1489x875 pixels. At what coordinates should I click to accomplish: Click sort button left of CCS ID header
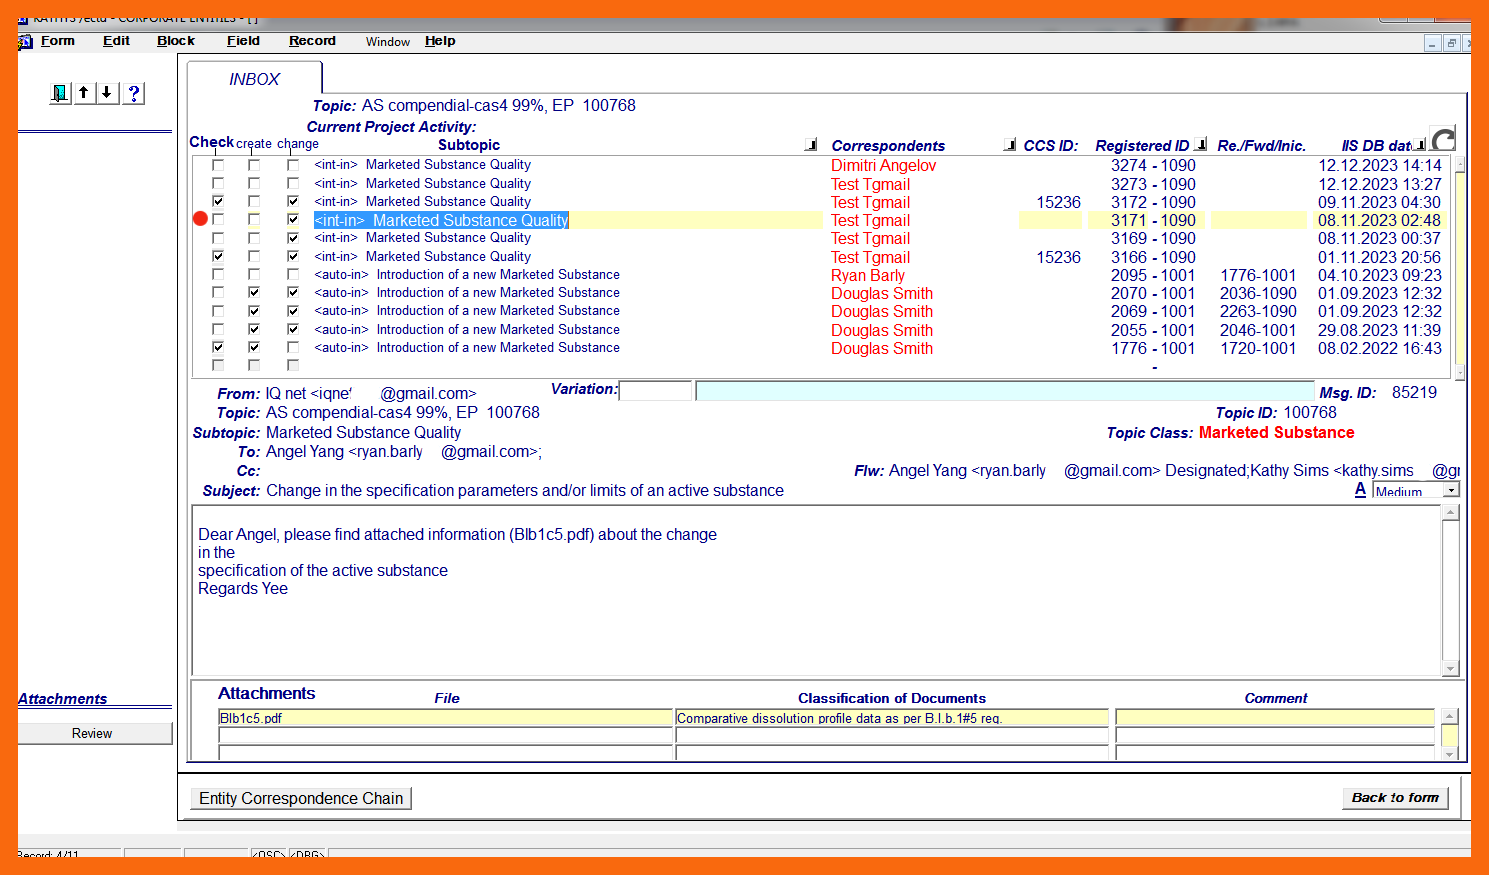(x=1010, y=145)
